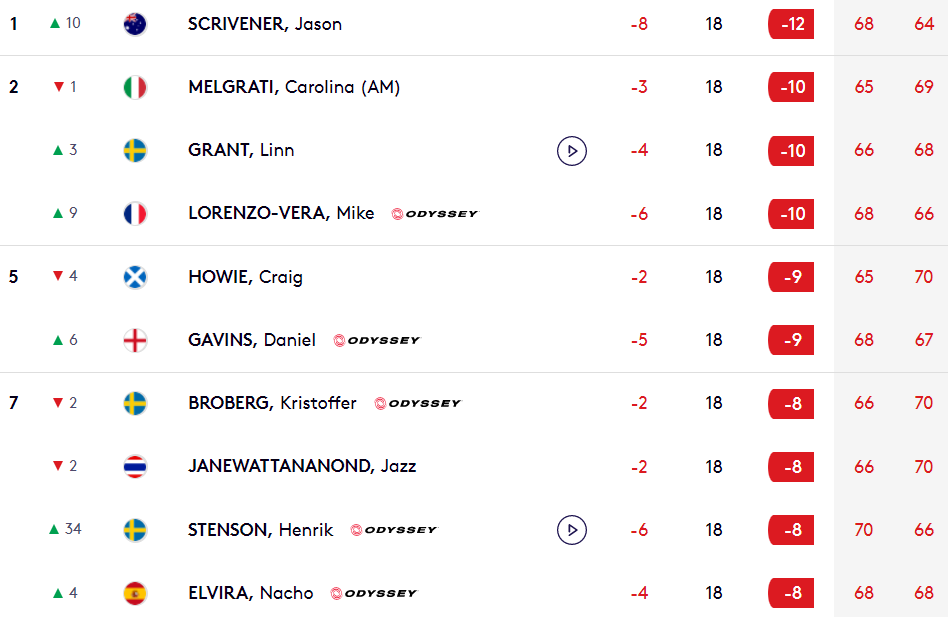Screen dimensions: 948x617
Task: Play Henrik Stenson video highlights
Action: click(571, 530)
